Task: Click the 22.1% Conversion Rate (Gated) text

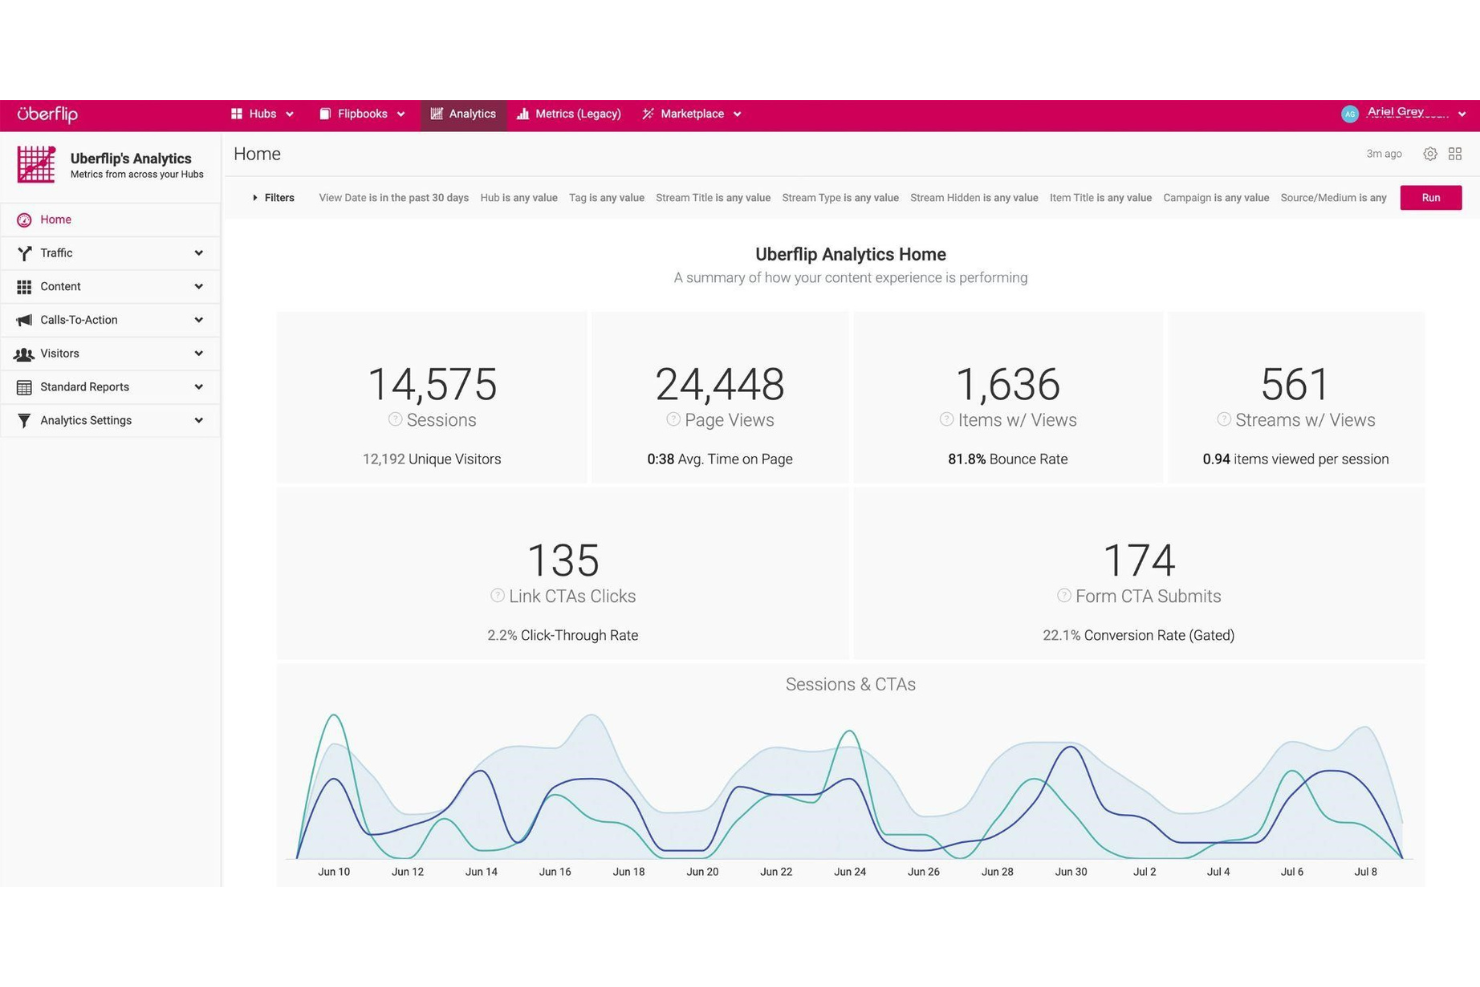Action: point(1139,636)
